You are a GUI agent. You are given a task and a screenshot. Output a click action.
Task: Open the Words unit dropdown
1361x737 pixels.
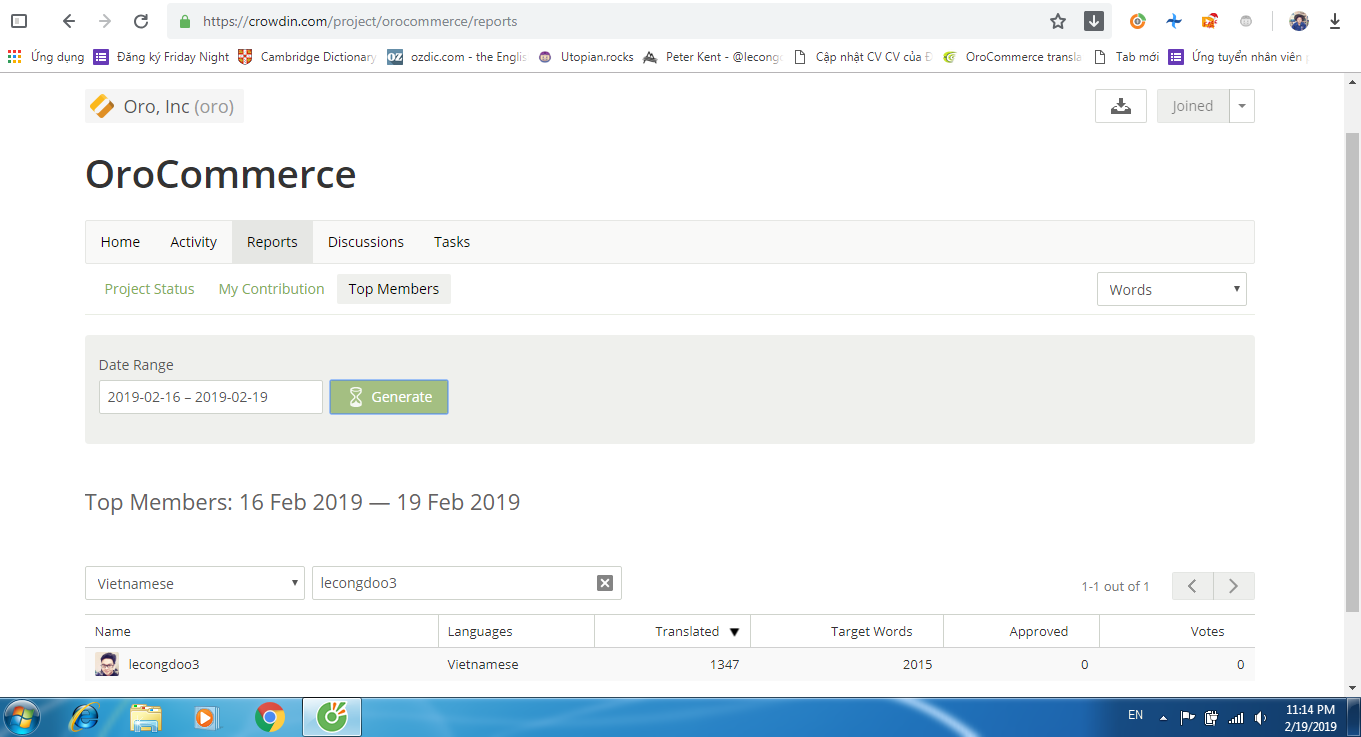coord(1171,290)
